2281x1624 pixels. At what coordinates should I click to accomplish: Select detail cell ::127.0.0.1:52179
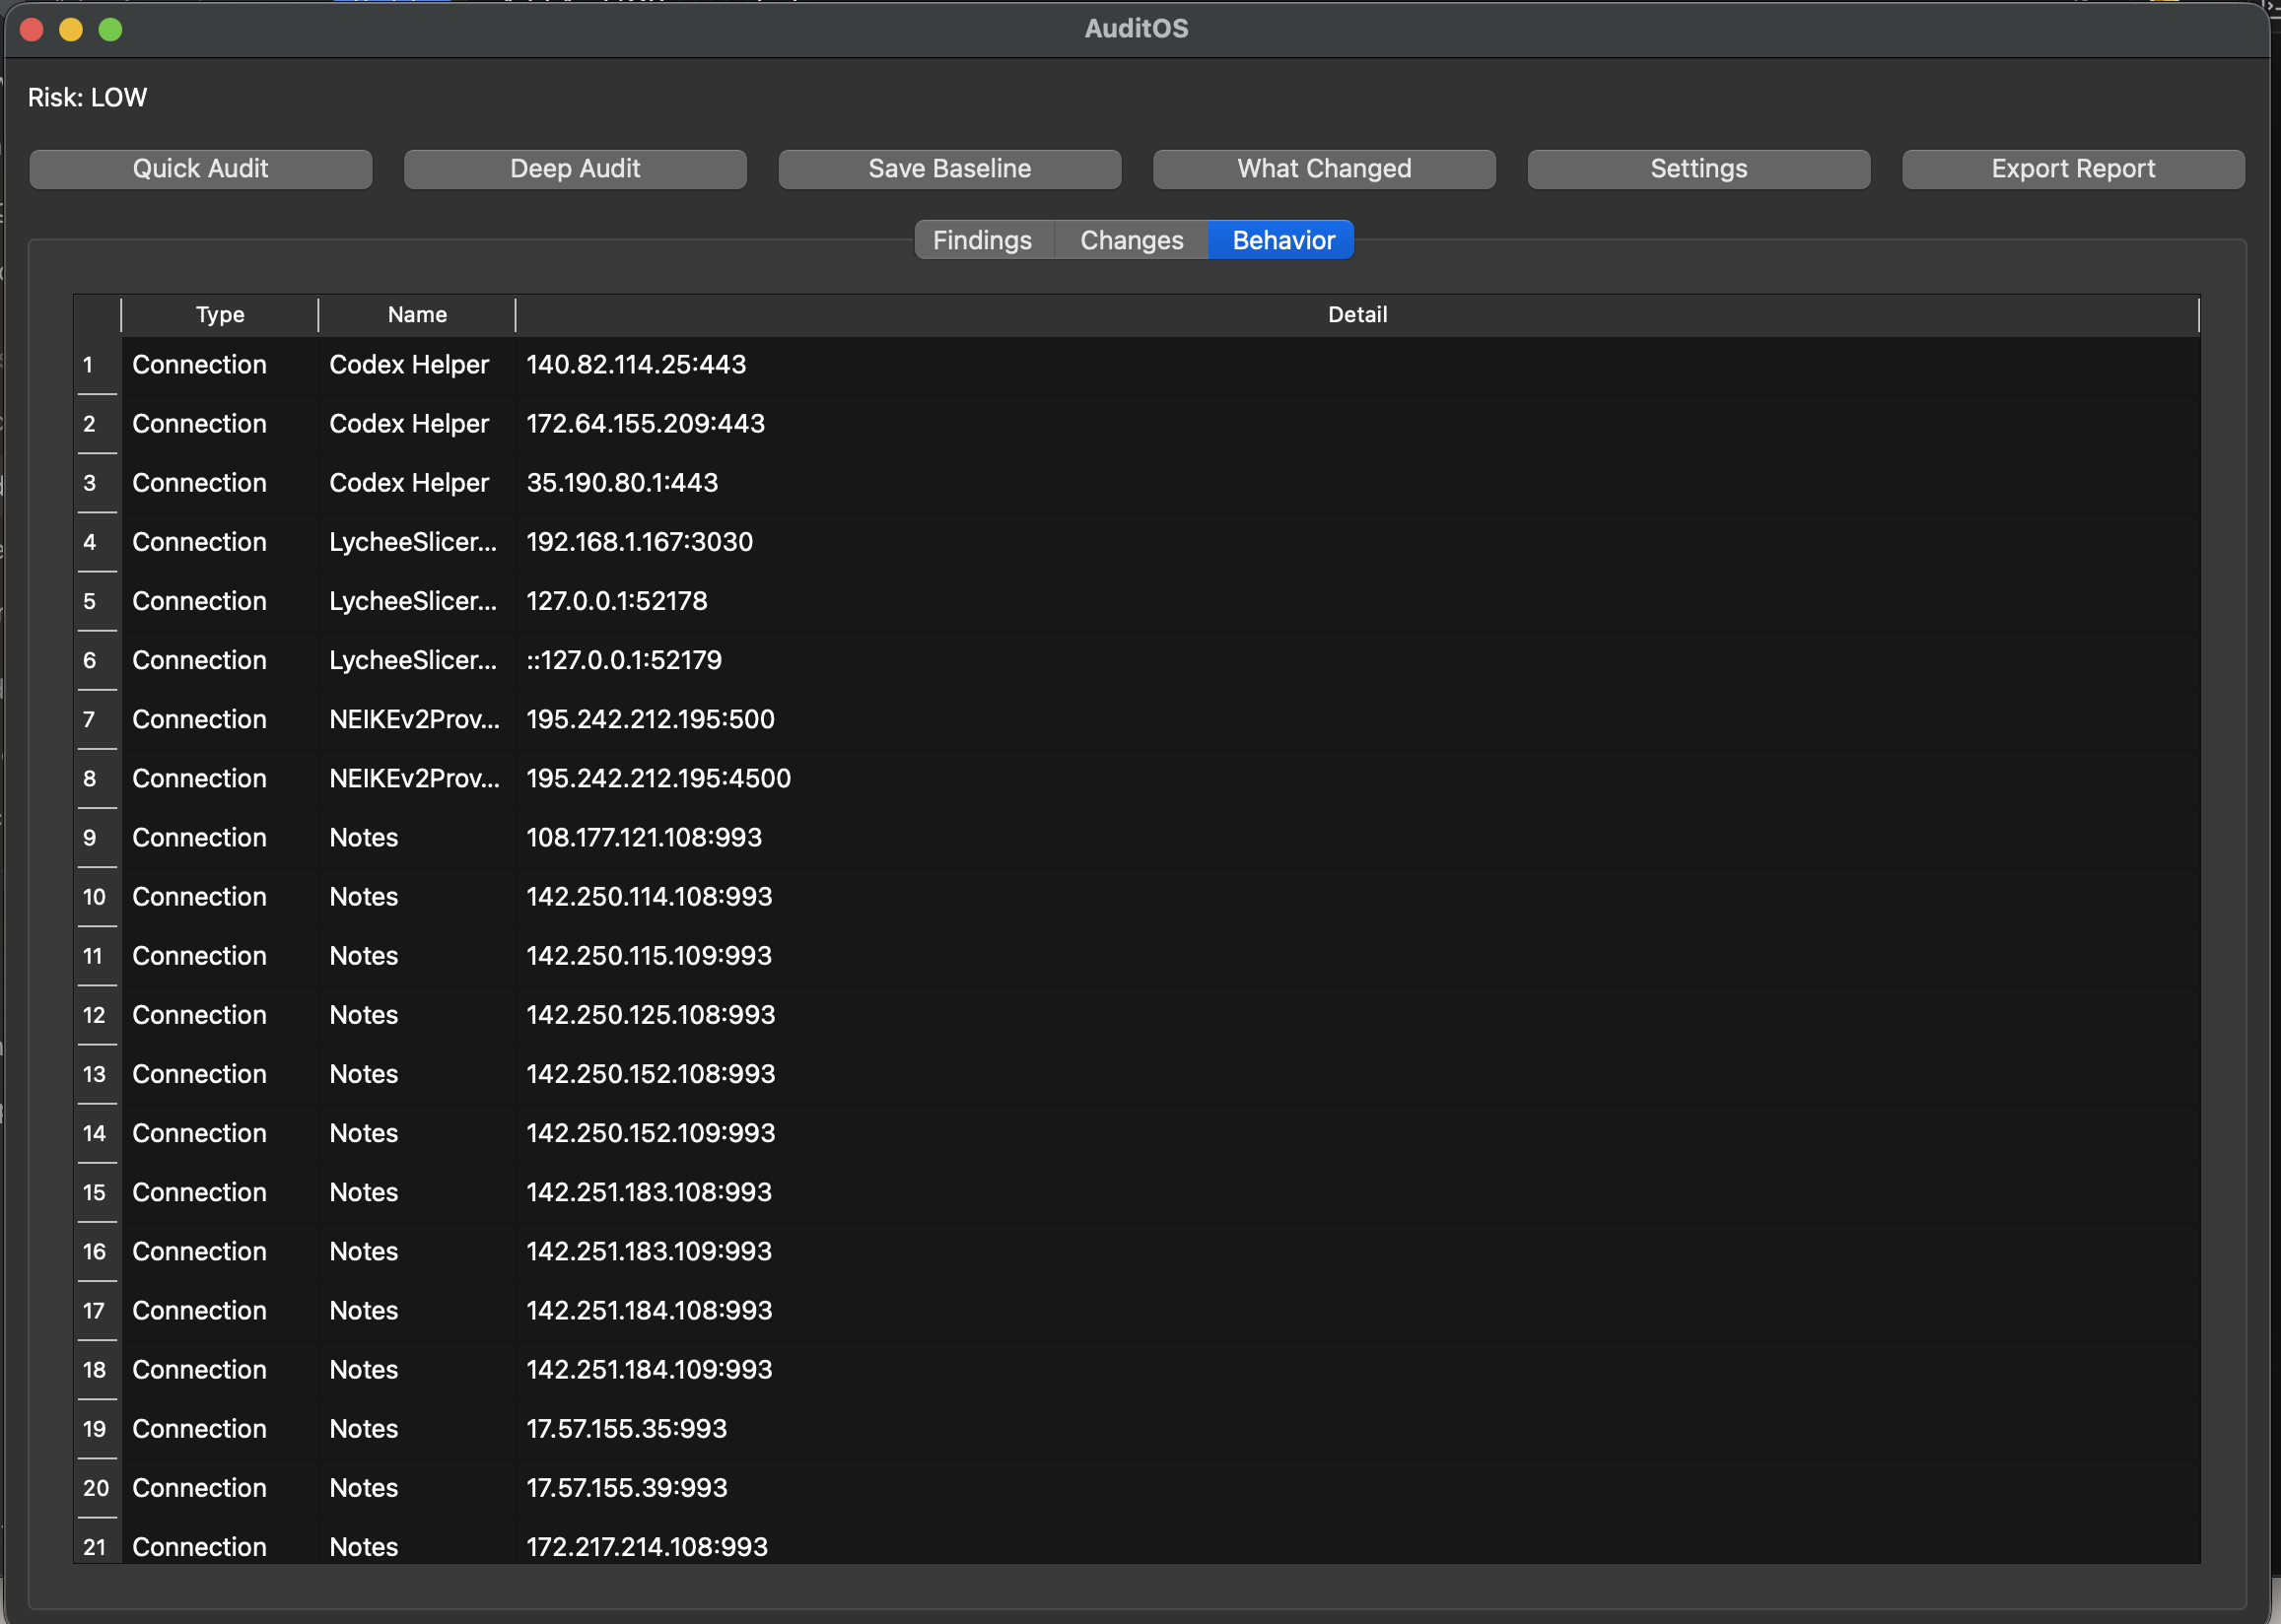[x=1357, y=660]
